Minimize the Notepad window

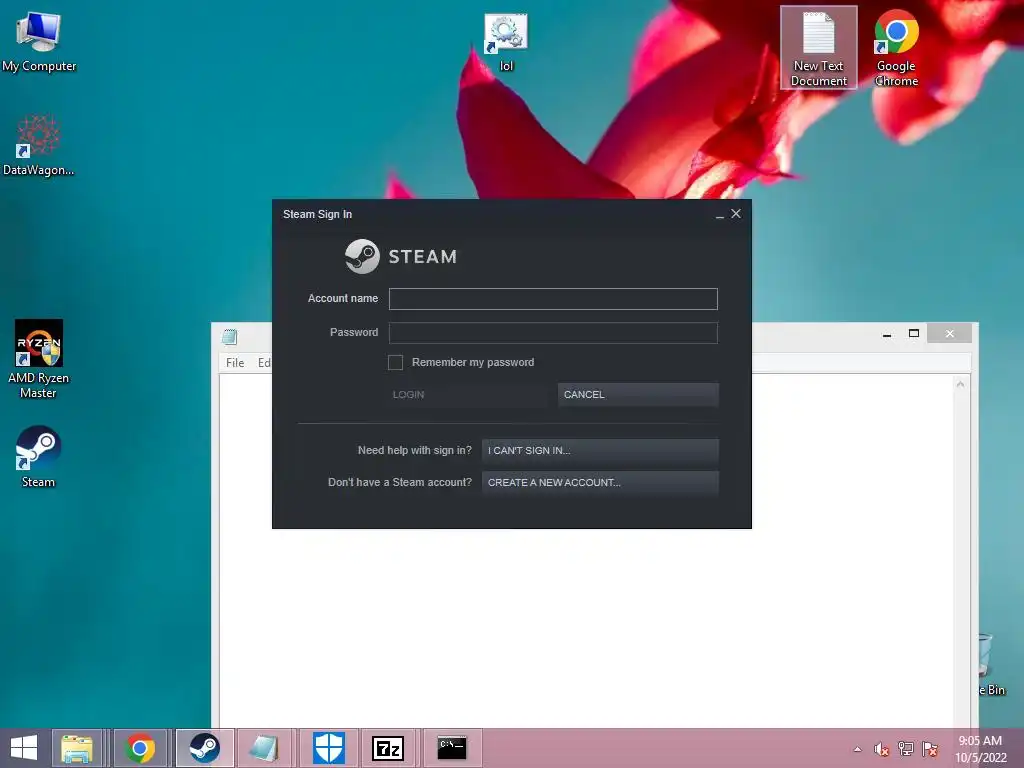(887, 334)
